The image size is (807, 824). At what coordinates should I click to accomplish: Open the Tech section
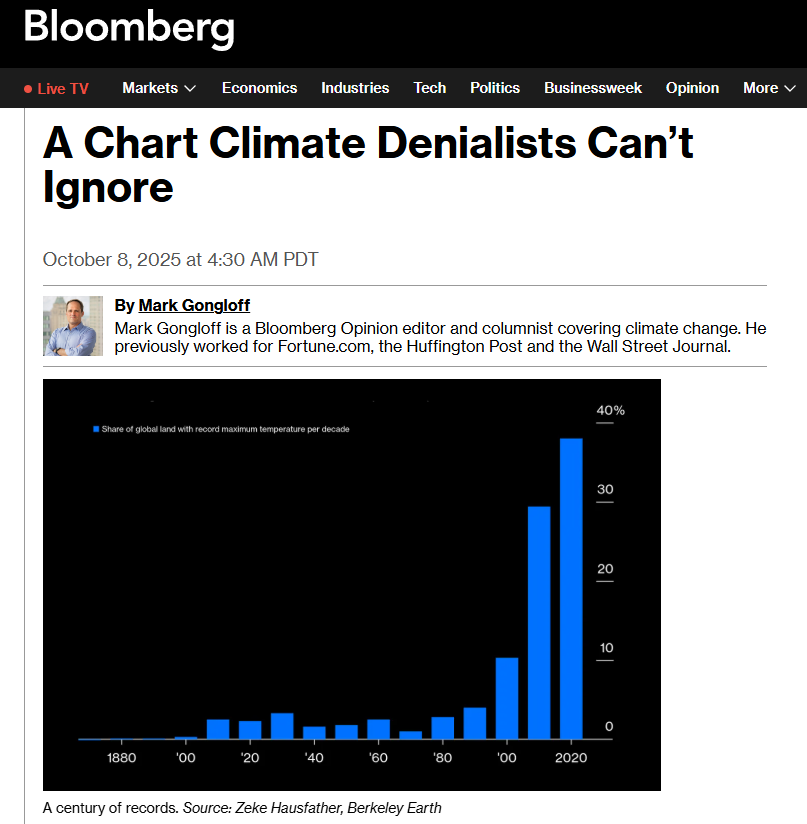click(430, 88)
